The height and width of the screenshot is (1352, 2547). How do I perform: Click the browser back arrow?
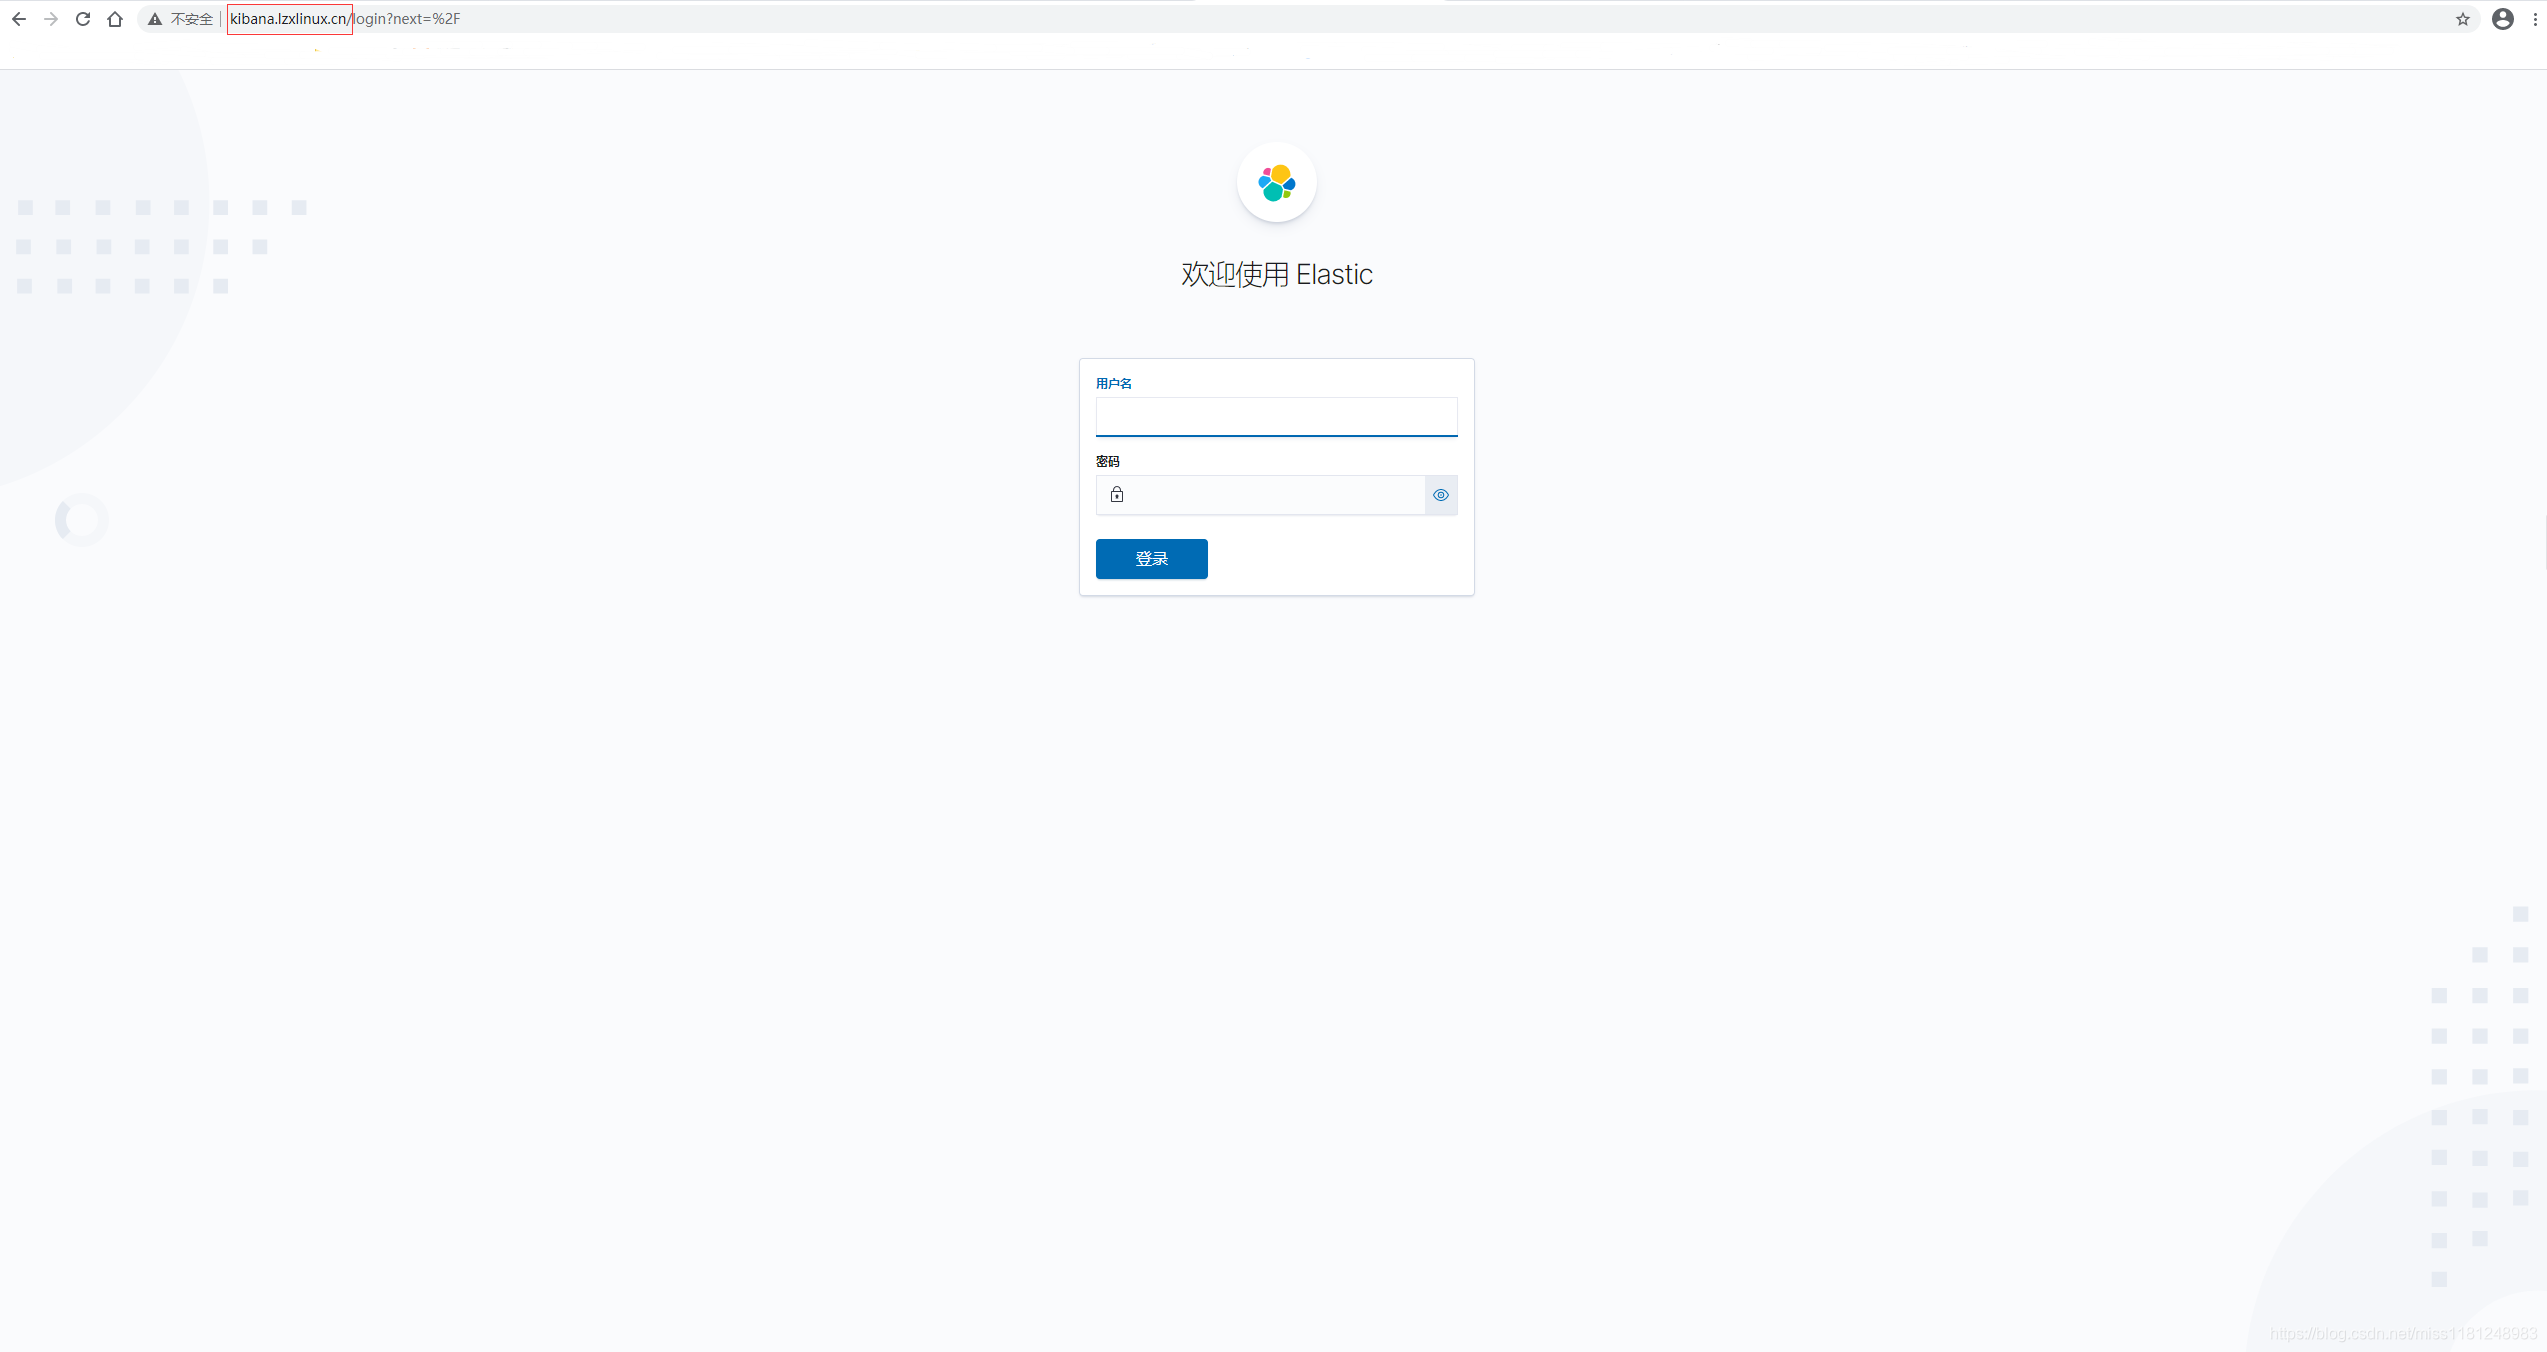point(19,19)
